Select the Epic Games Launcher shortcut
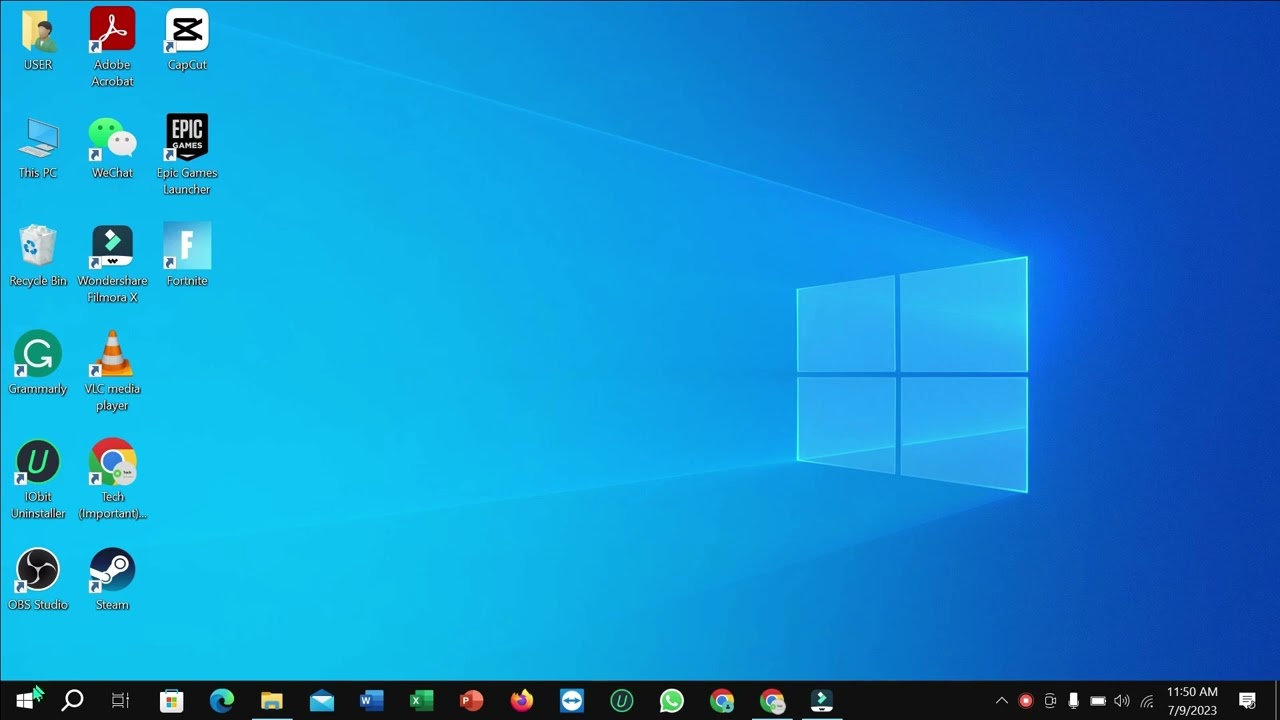This screenshot has width=1280, height=720. [187, 155]
